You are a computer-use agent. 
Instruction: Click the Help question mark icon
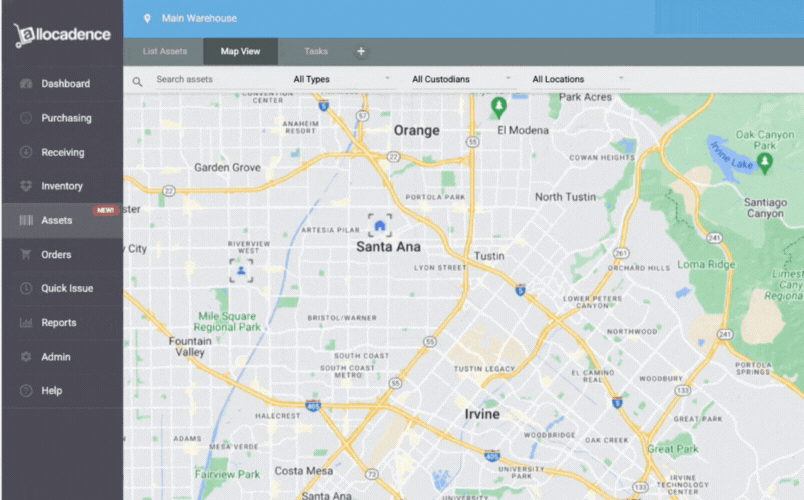26,391
